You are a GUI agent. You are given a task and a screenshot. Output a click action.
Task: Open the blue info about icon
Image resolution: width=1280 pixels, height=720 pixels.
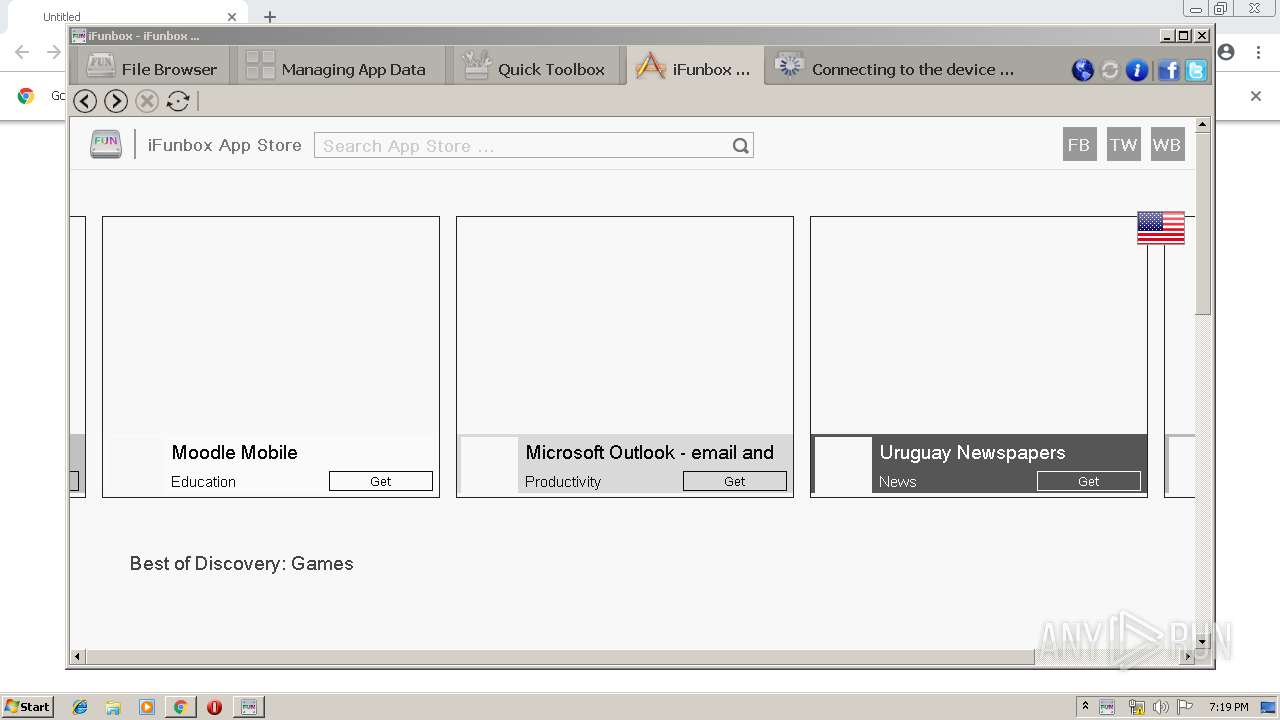(x=1137, y=70)
